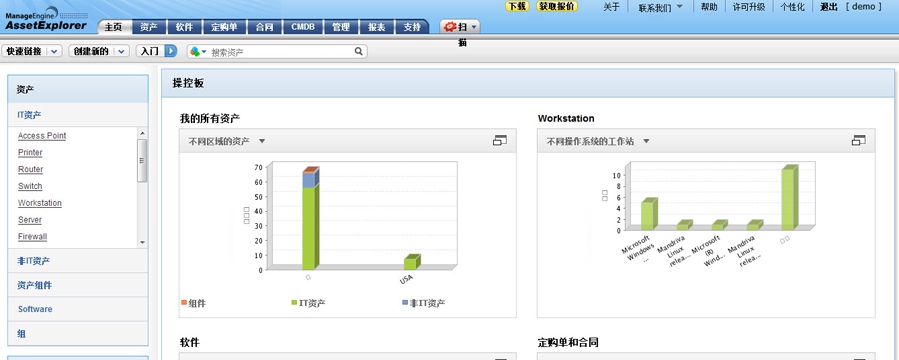Click the scan gear icon
This screenshot has height=360, width=899.
pyautogui.click(x=450, y=27)
